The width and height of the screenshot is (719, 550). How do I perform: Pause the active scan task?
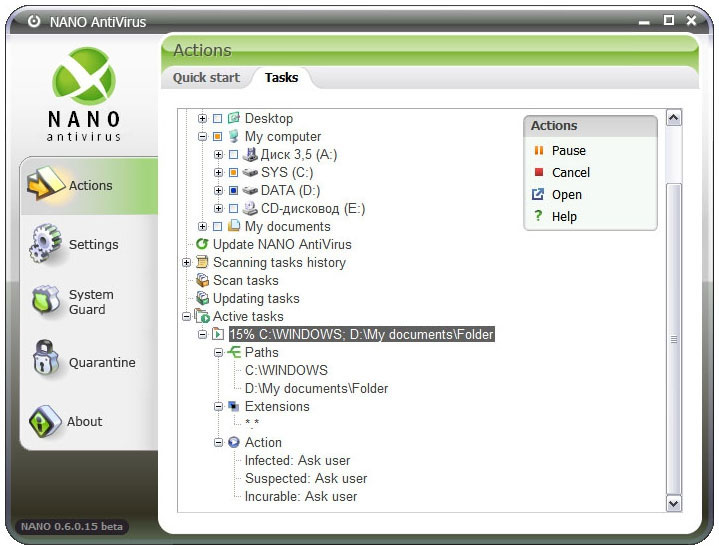click(568, 150)
